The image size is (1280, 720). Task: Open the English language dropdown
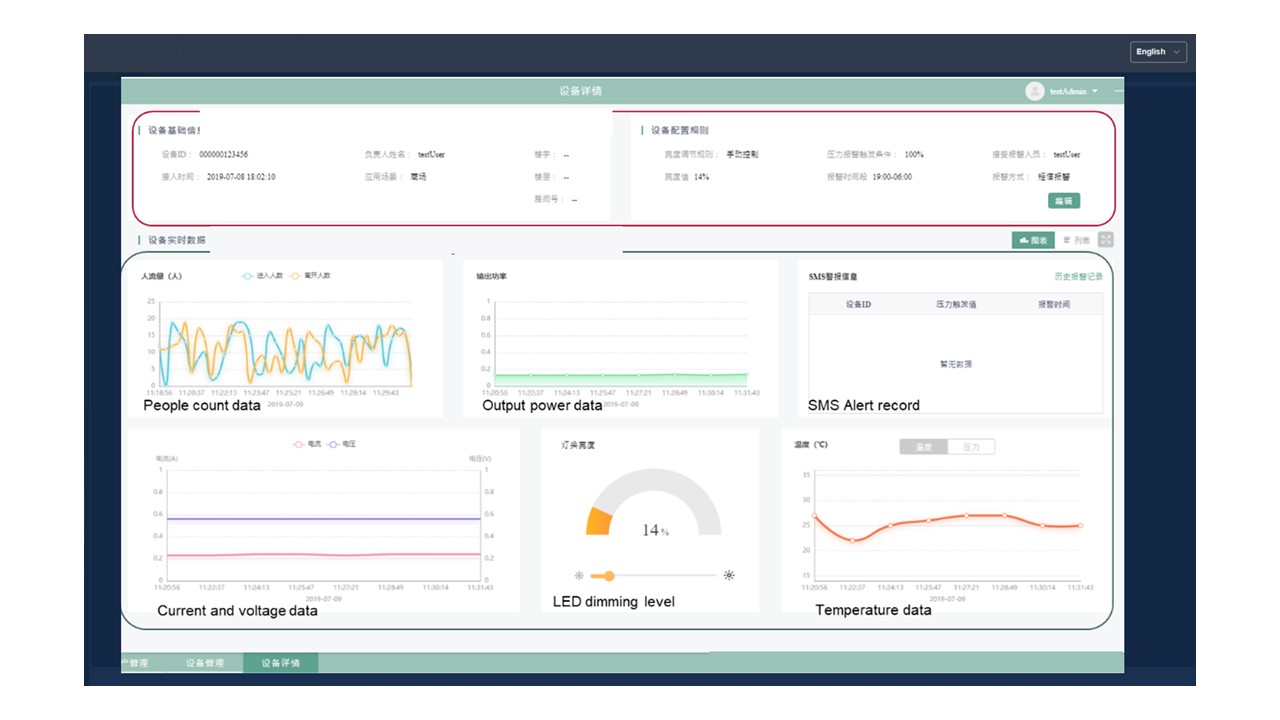1157,51
